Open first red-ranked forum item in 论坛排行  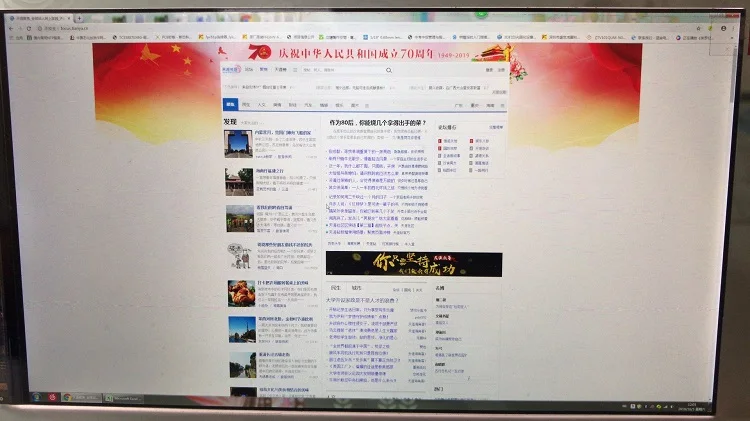(x=448, y=141)
